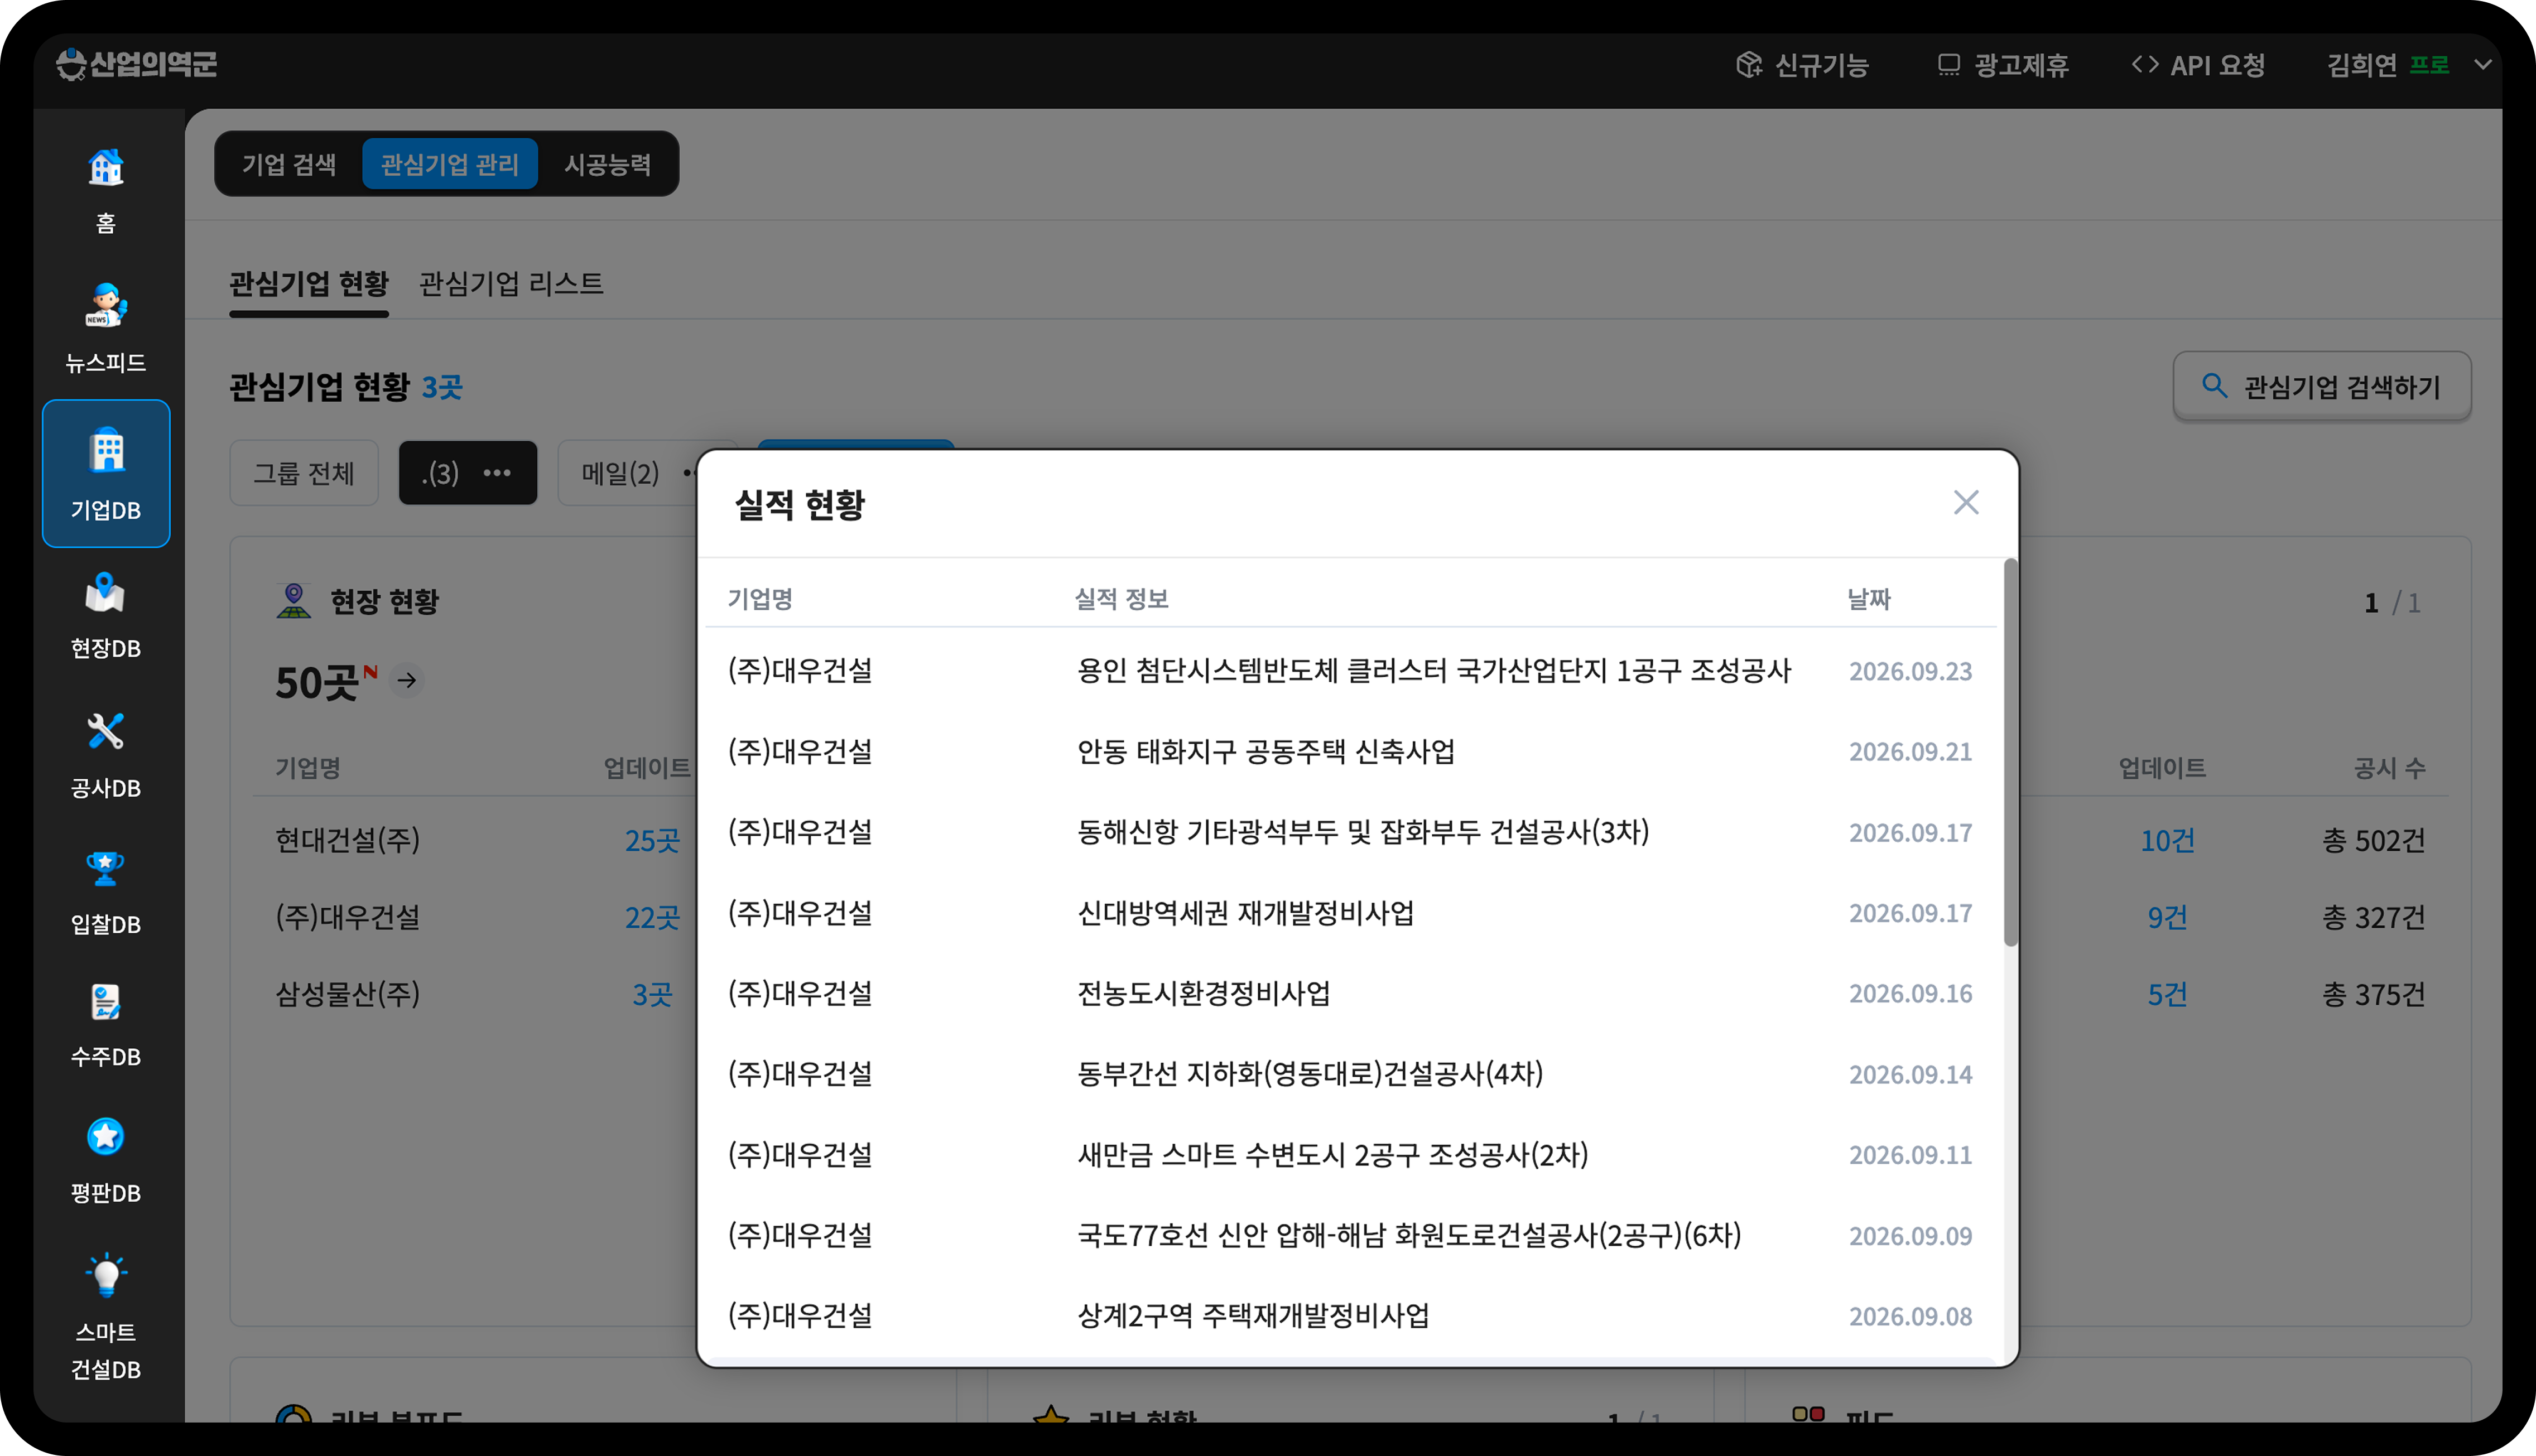Open 신규기능 in top bar
Viewport: 2536px width, 1456px height.
[x=1802, y=65]
